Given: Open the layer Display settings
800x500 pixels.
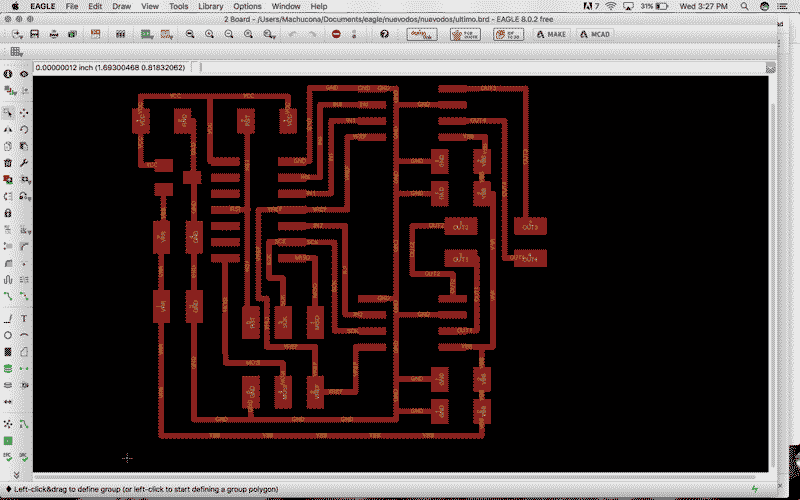Looking at the screenshot, I should click(8, 91).
